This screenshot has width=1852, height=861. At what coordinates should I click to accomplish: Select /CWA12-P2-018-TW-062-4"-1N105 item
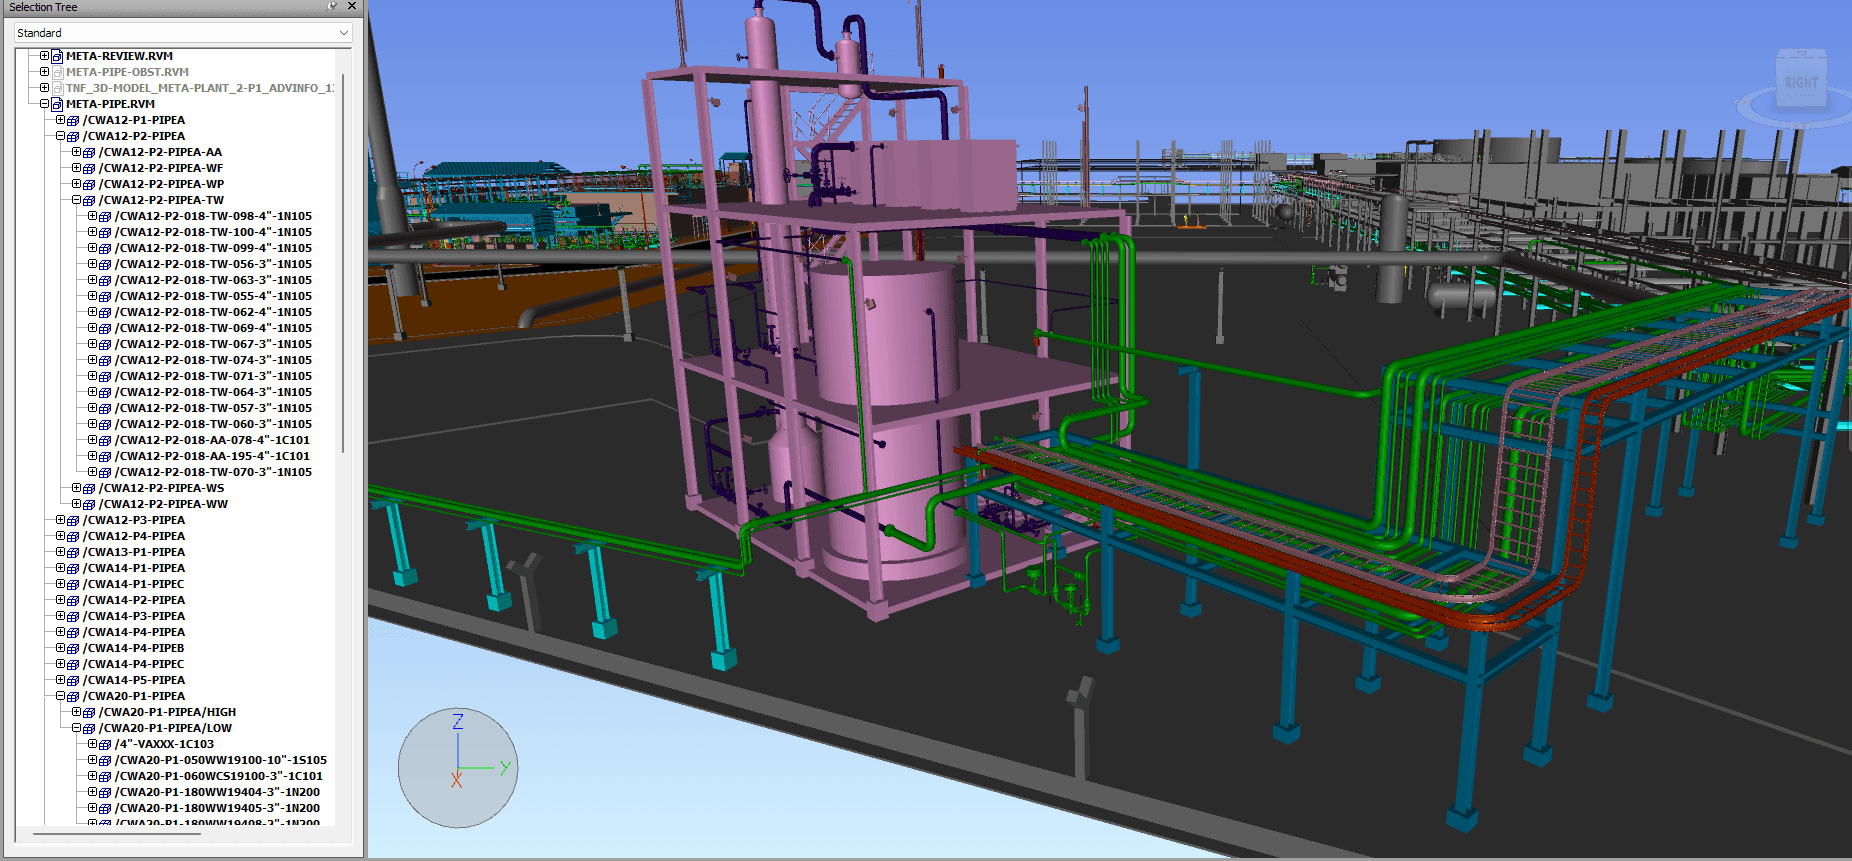(x=213, y=312)
